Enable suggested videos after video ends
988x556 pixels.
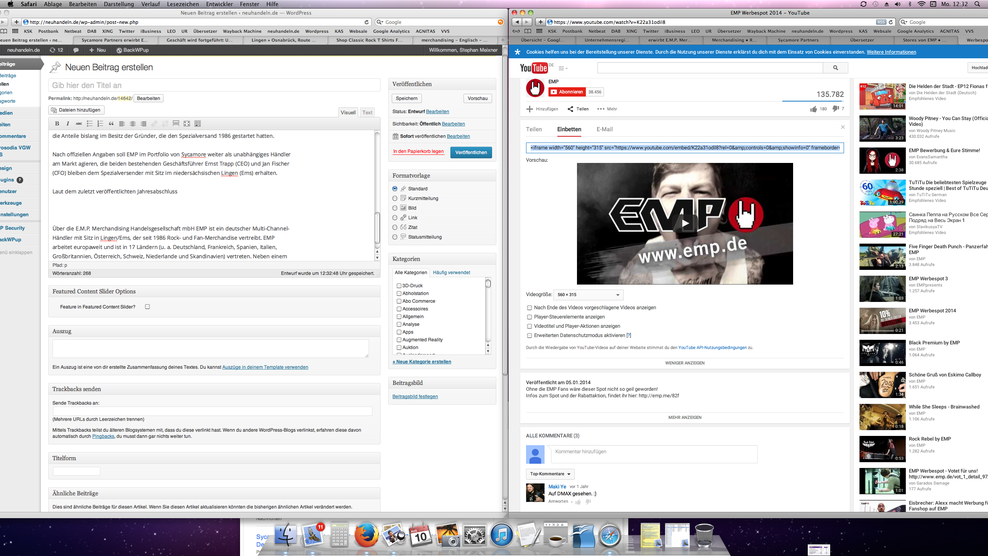click(529, 308)
